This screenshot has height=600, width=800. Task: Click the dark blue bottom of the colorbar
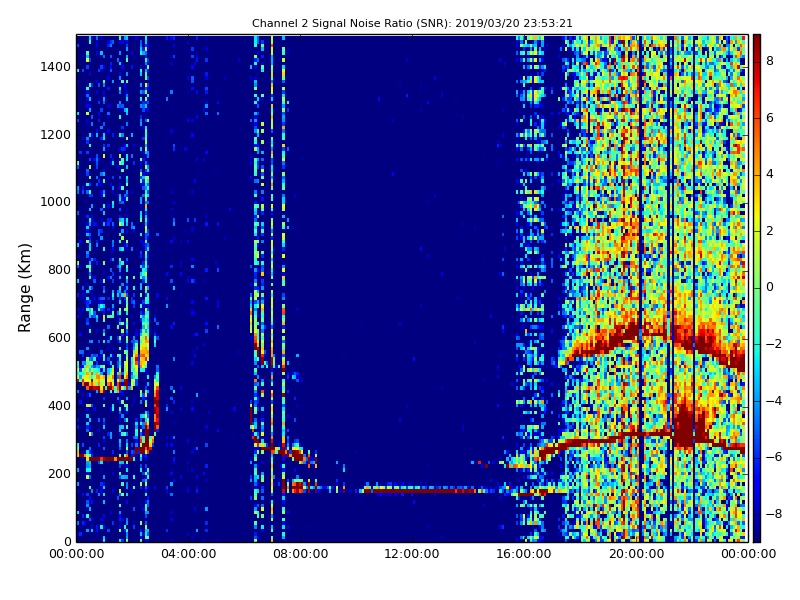pos(757,535)
